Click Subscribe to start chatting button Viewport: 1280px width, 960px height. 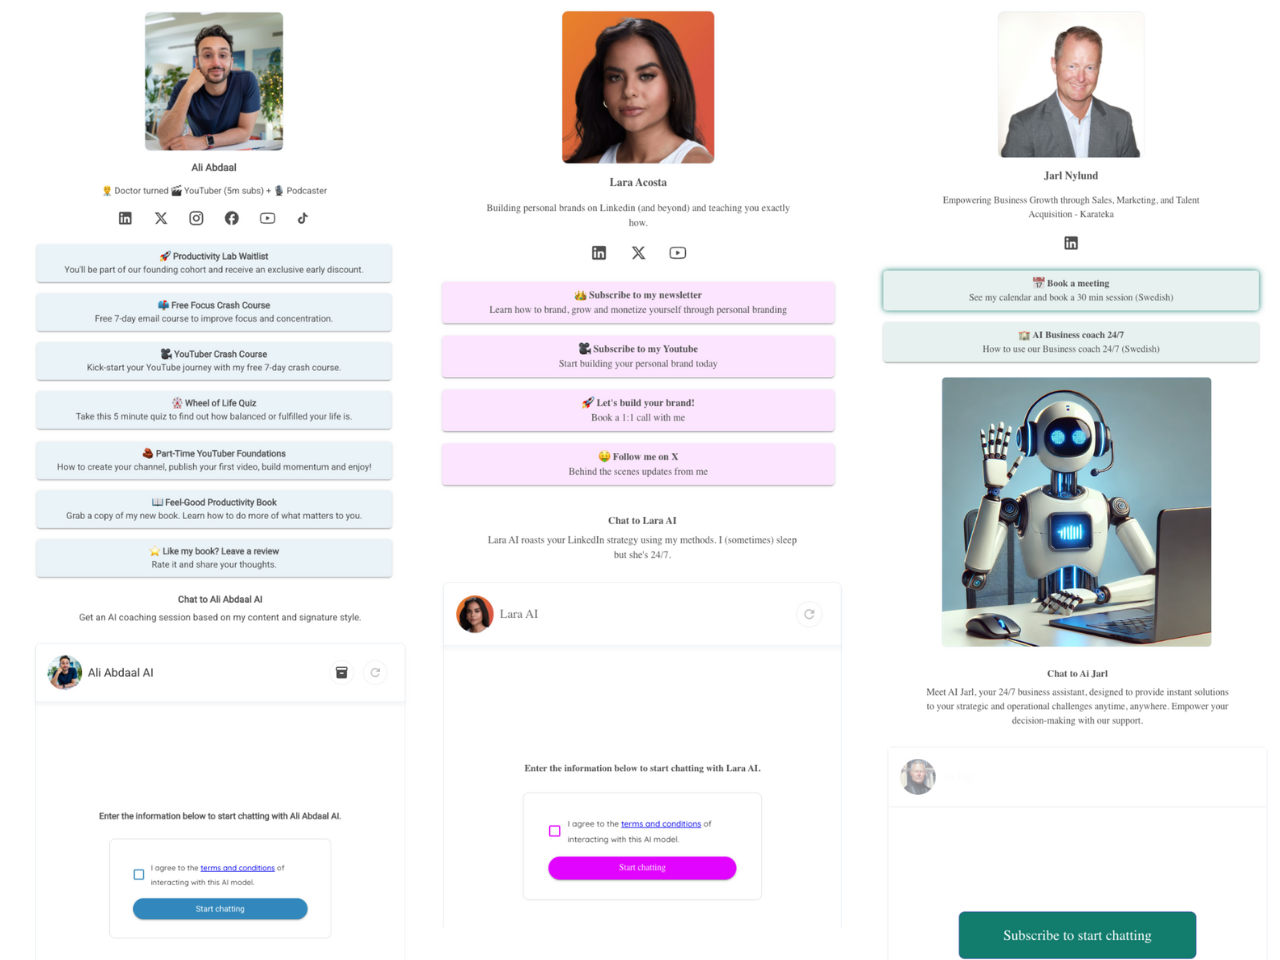[x=1077, y=935]
